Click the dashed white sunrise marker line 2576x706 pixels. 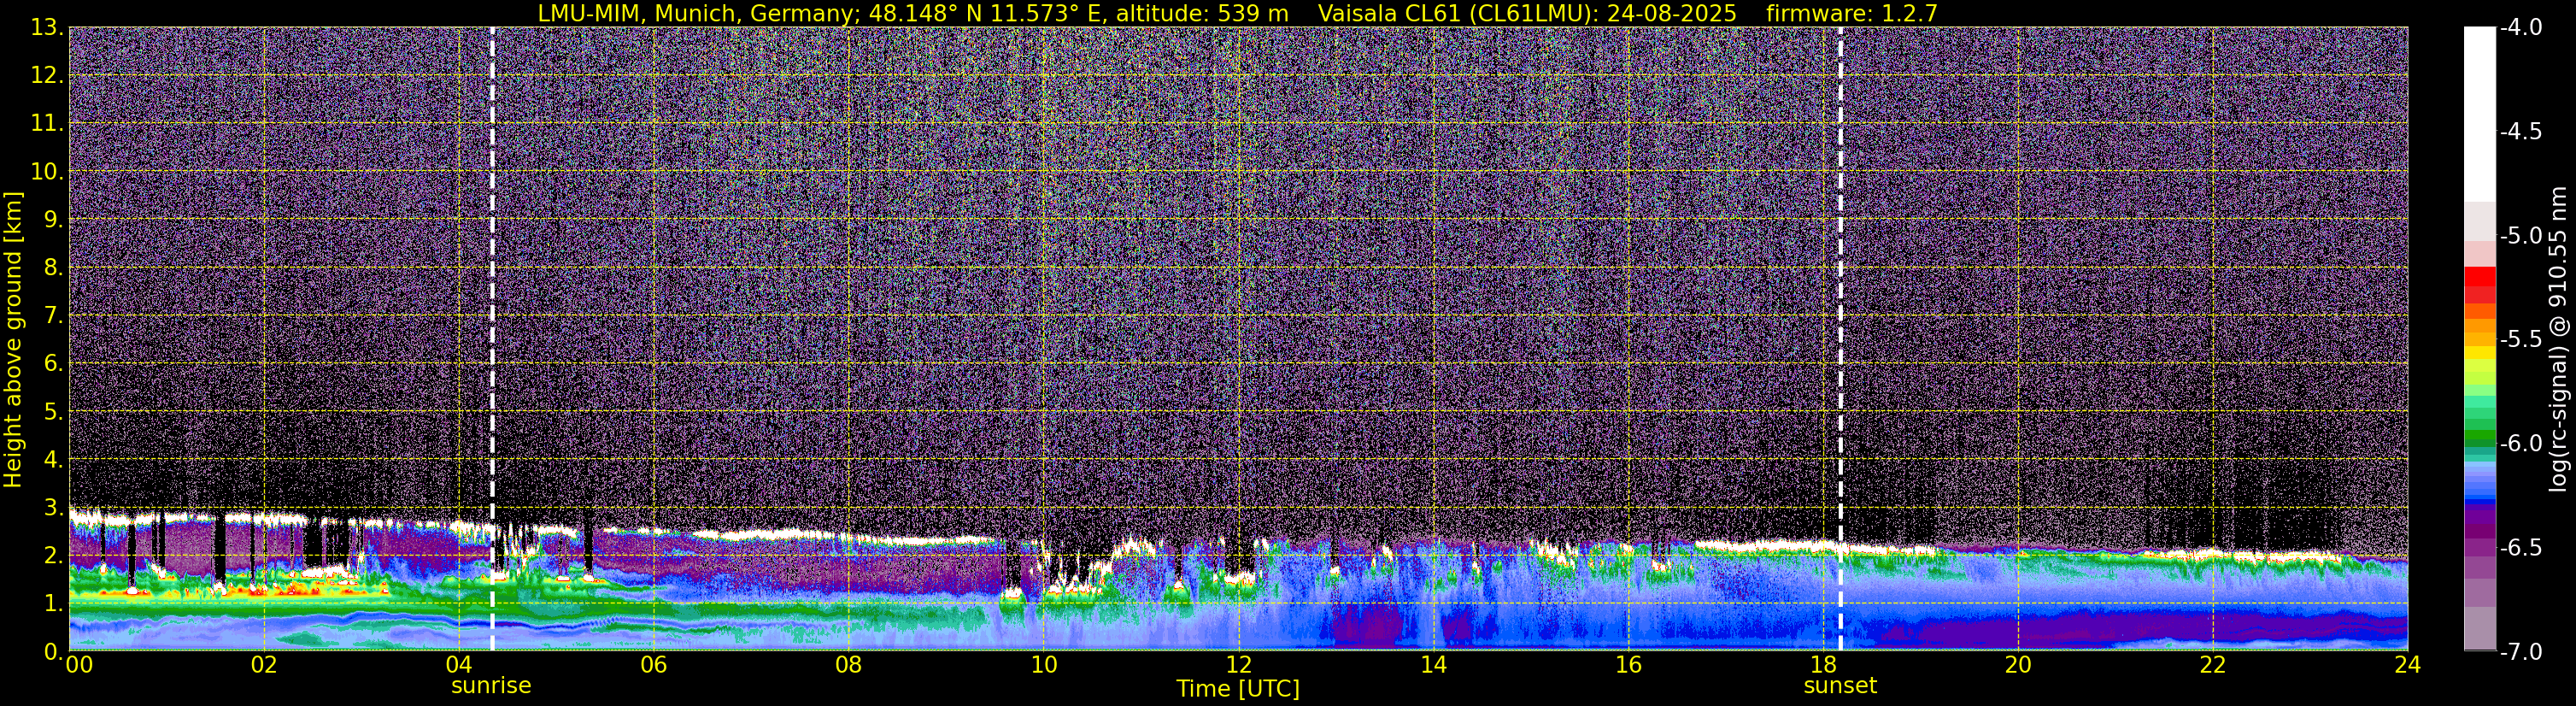click(492, 339)
